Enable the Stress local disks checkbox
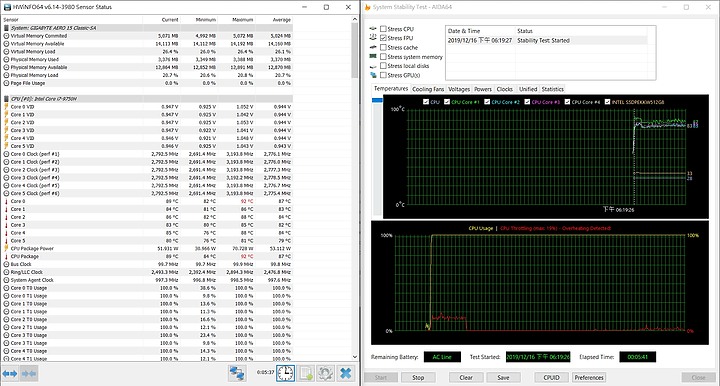The width and height of the screenshot is (720, 386). pyautogui.click(x=383, y=66)
